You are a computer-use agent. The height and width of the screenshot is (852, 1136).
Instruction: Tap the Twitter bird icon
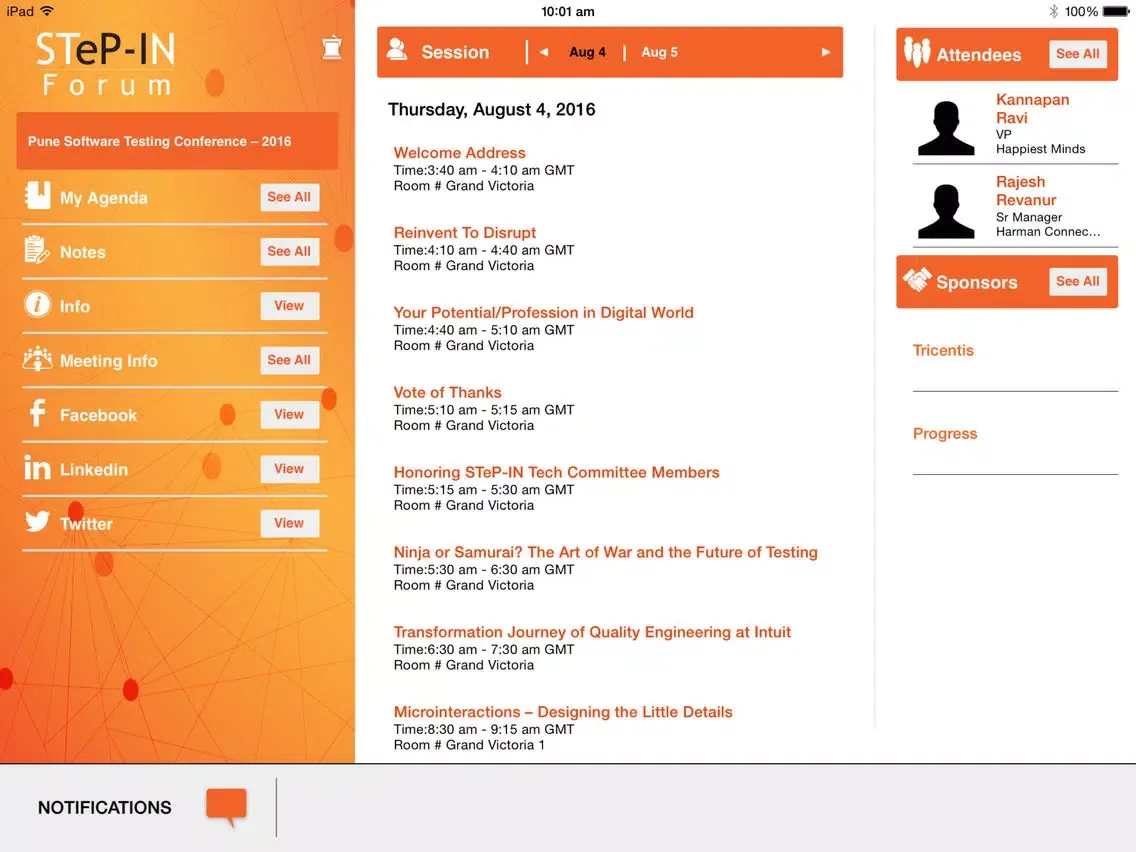pos(37,521)
